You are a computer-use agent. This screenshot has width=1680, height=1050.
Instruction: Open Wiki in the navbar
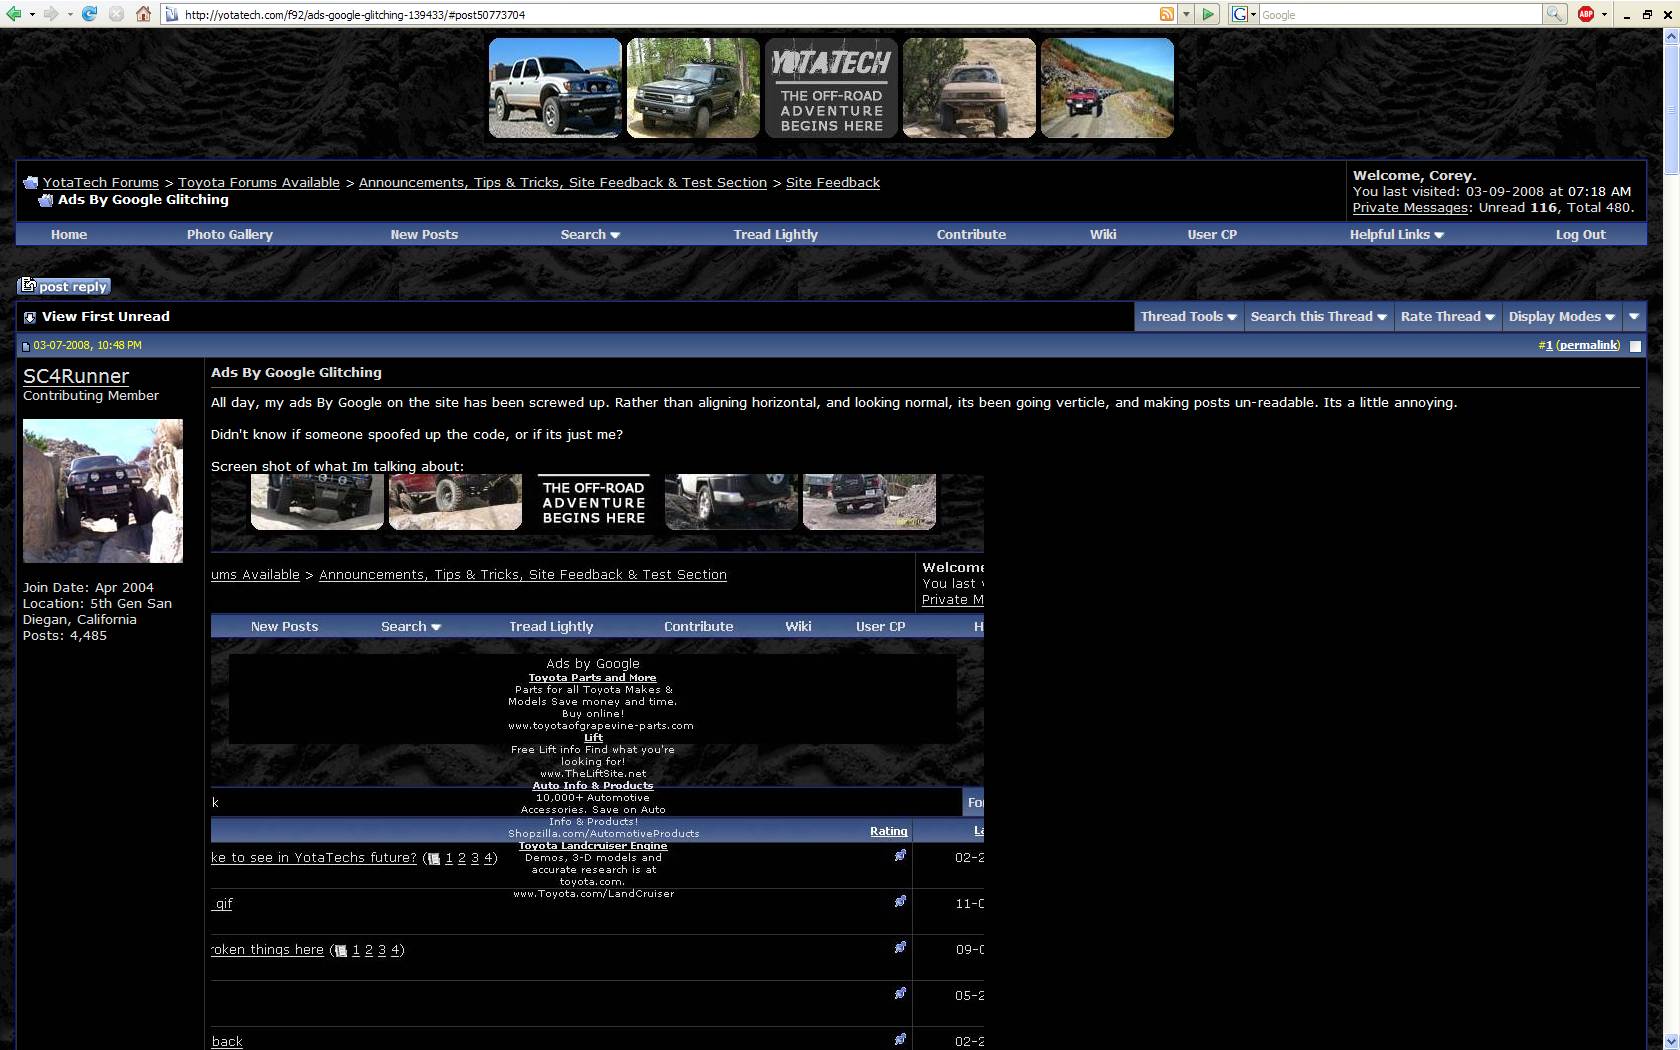[1103, 234]
